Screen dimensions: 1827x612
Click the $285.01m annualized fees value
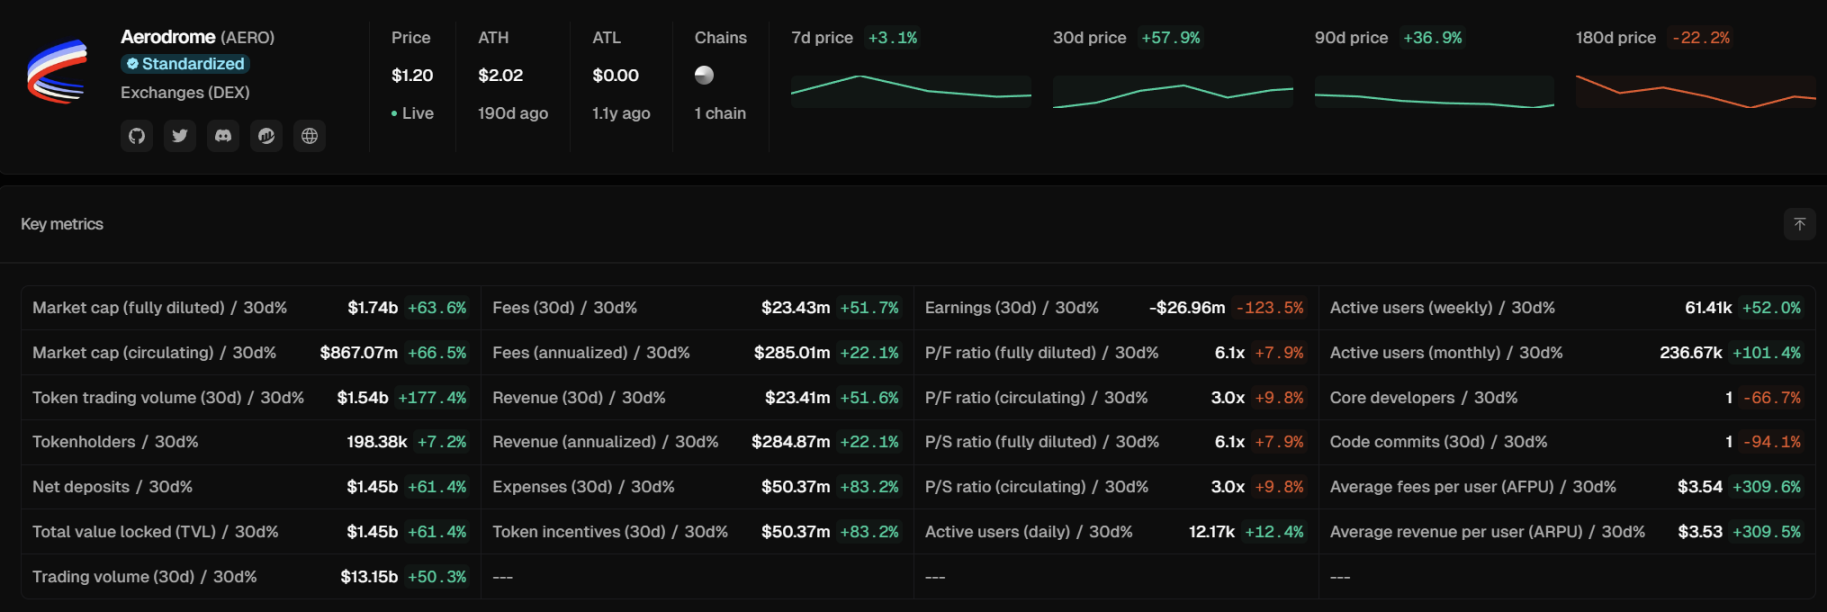[792, 353]
